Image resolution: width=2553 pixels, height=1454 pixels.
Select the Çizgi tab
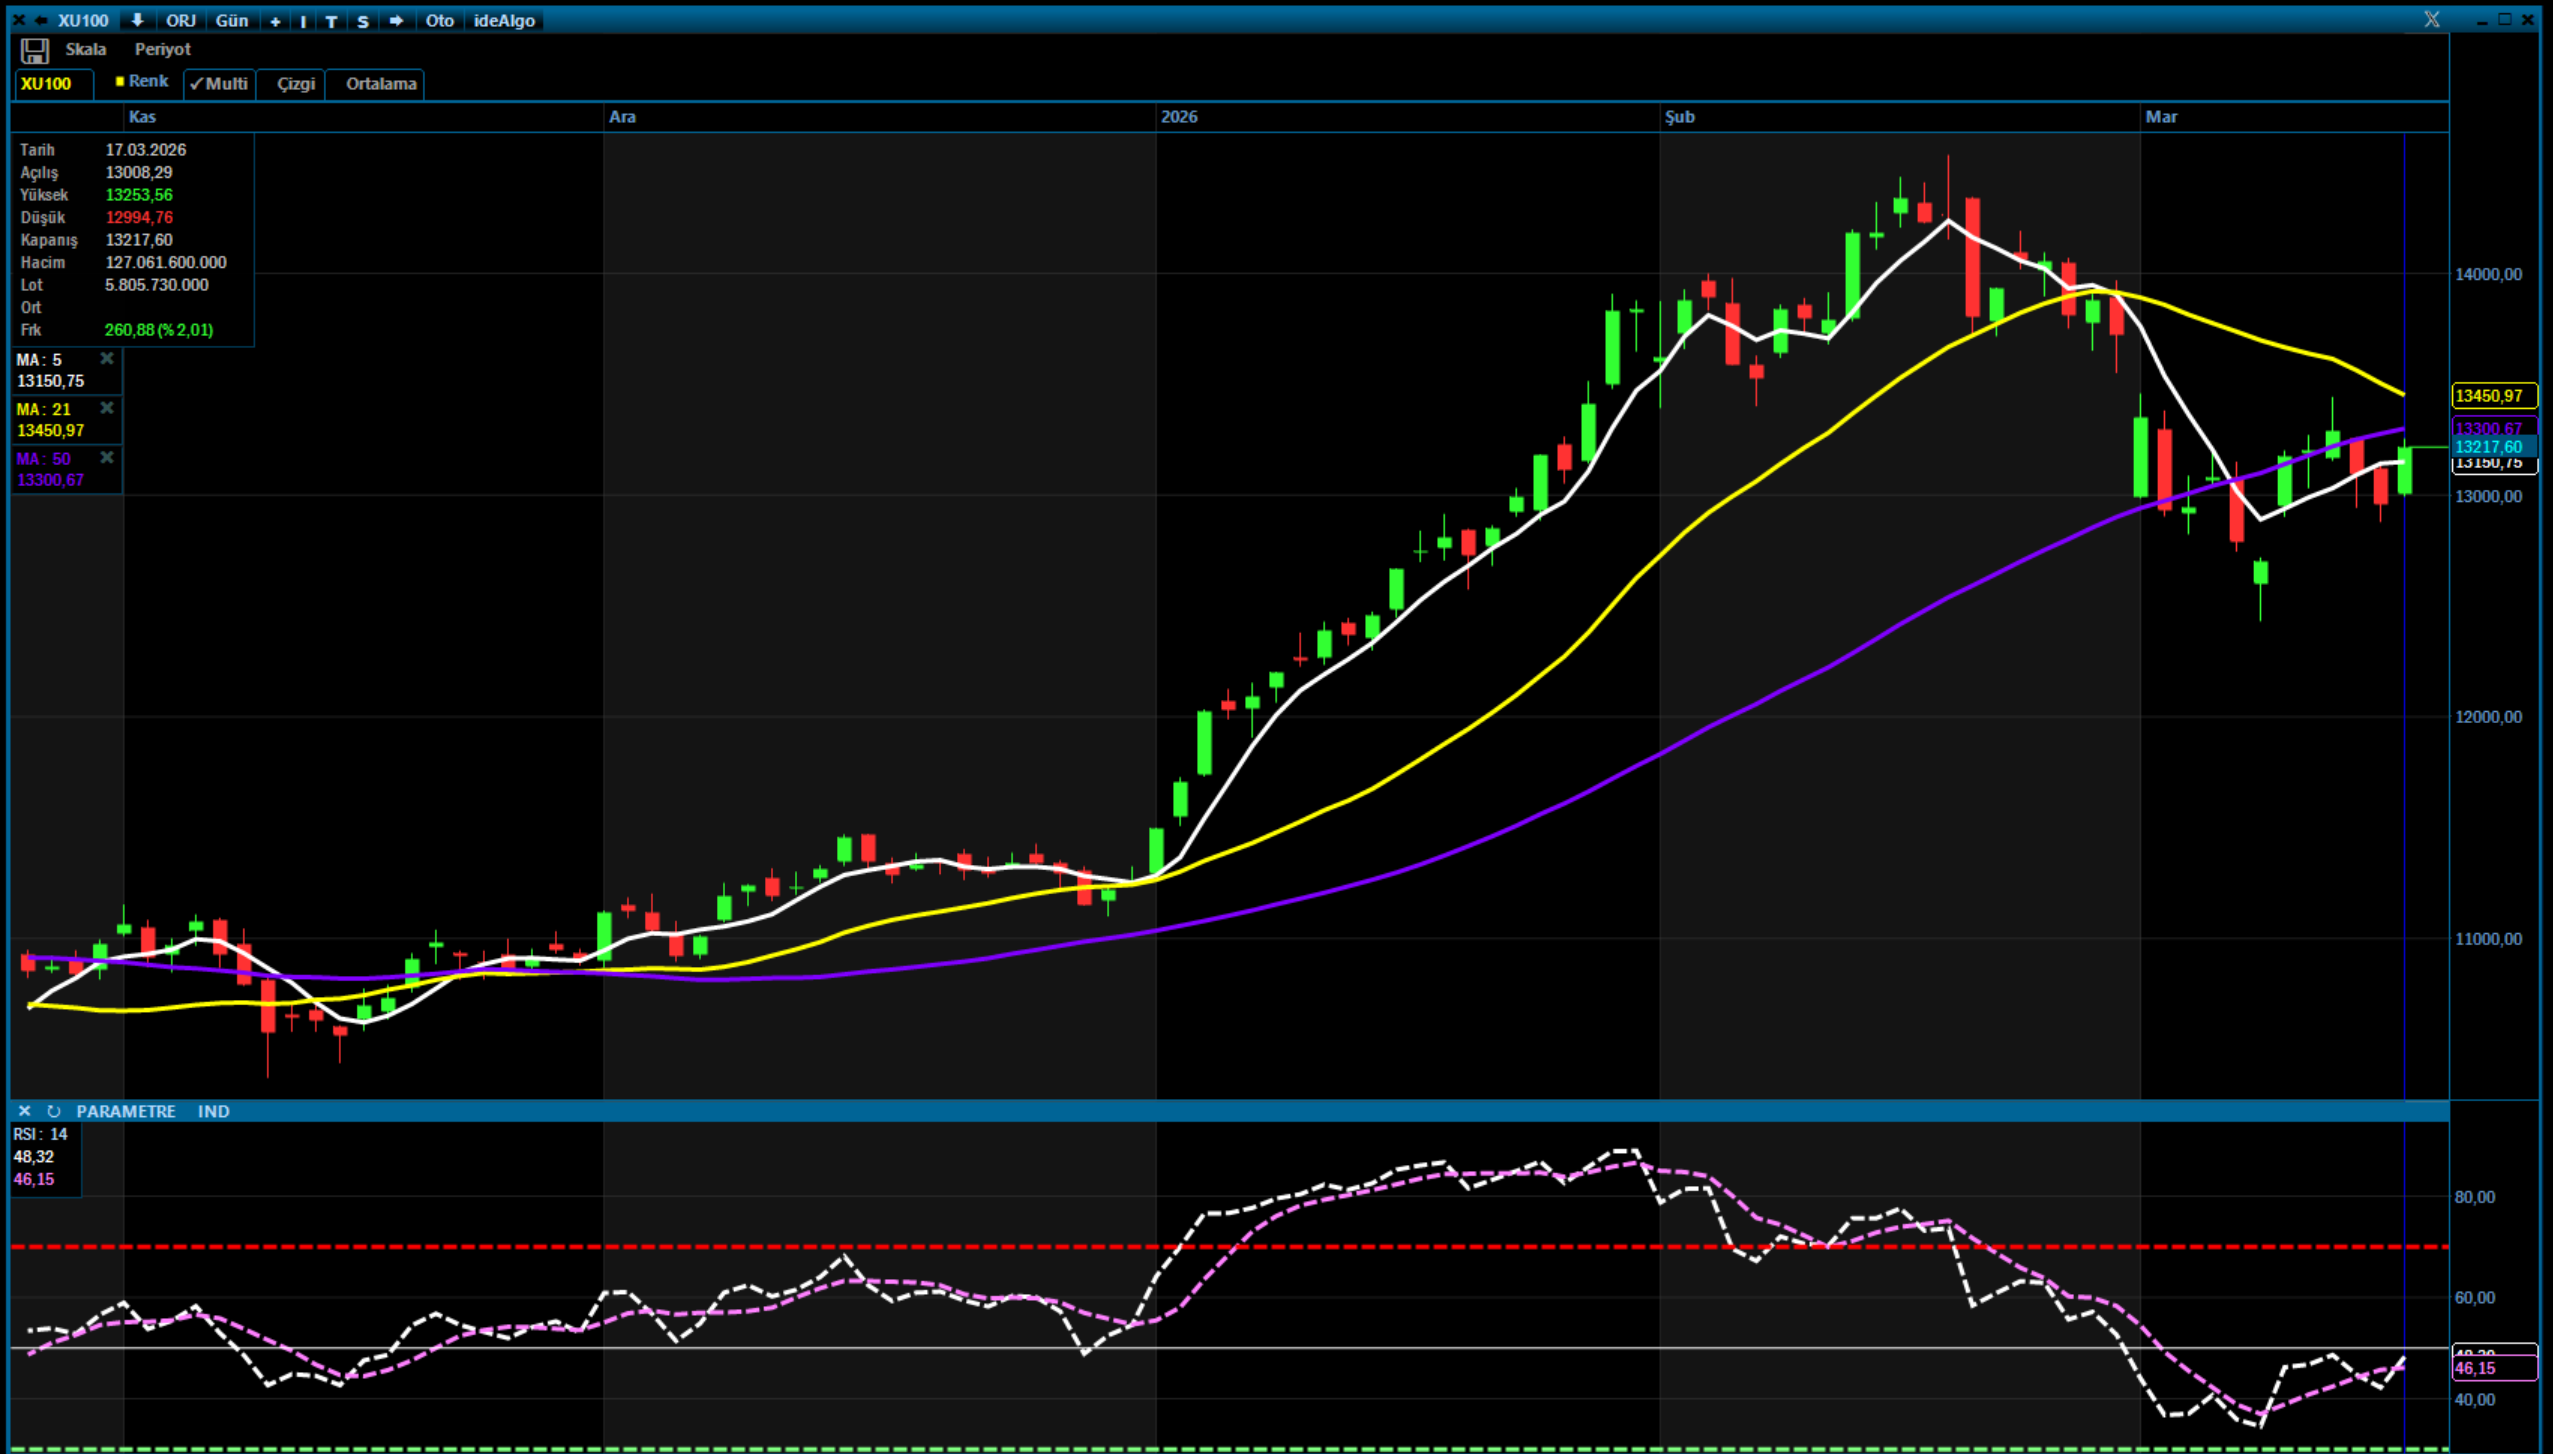coord(295,84)
